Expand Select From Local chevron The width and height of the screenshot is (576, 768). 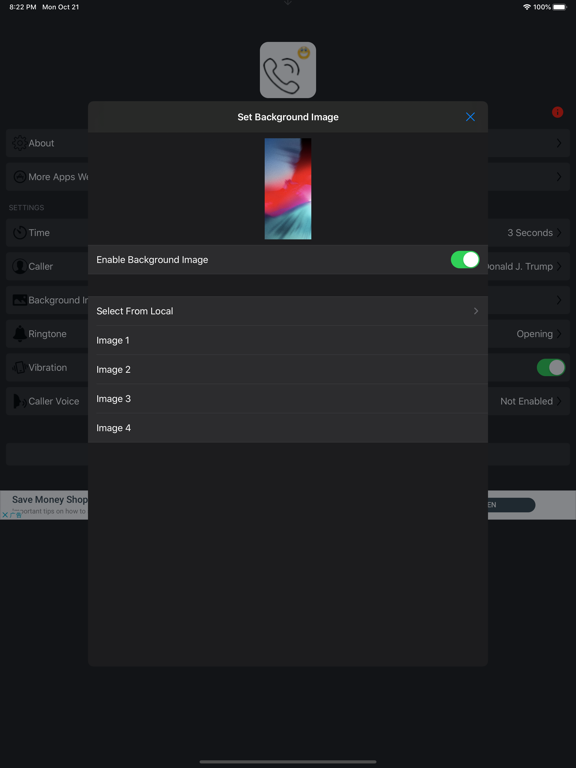pyautogui.click(x=476, y=311)
